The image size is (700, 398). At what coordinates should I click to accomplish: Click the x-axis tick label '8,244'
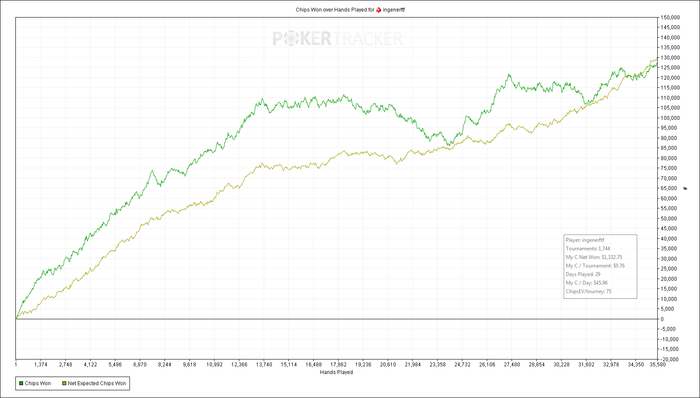pyautogui.click(x=165, y=365)
